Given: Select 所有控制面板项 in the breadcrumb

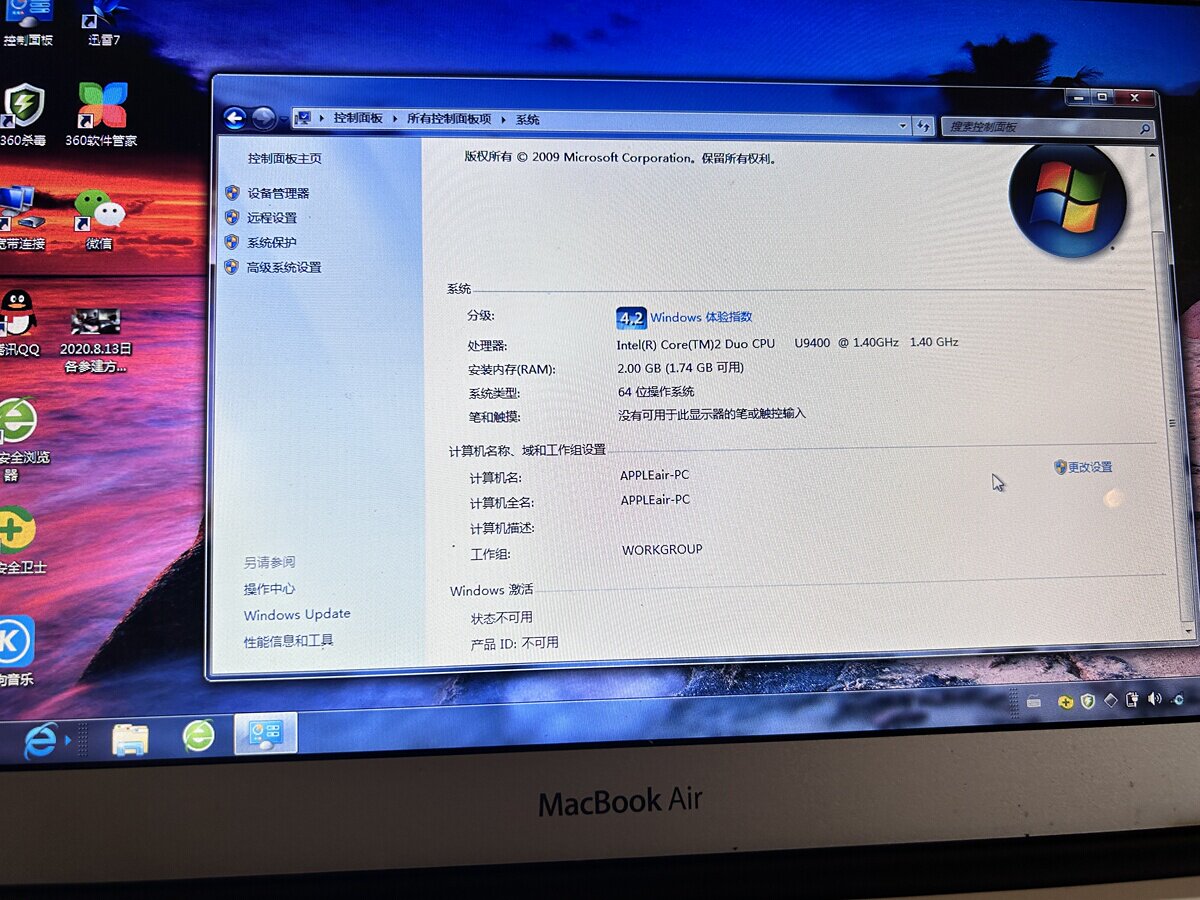Looking at the screenshot, I should [449, 119].
